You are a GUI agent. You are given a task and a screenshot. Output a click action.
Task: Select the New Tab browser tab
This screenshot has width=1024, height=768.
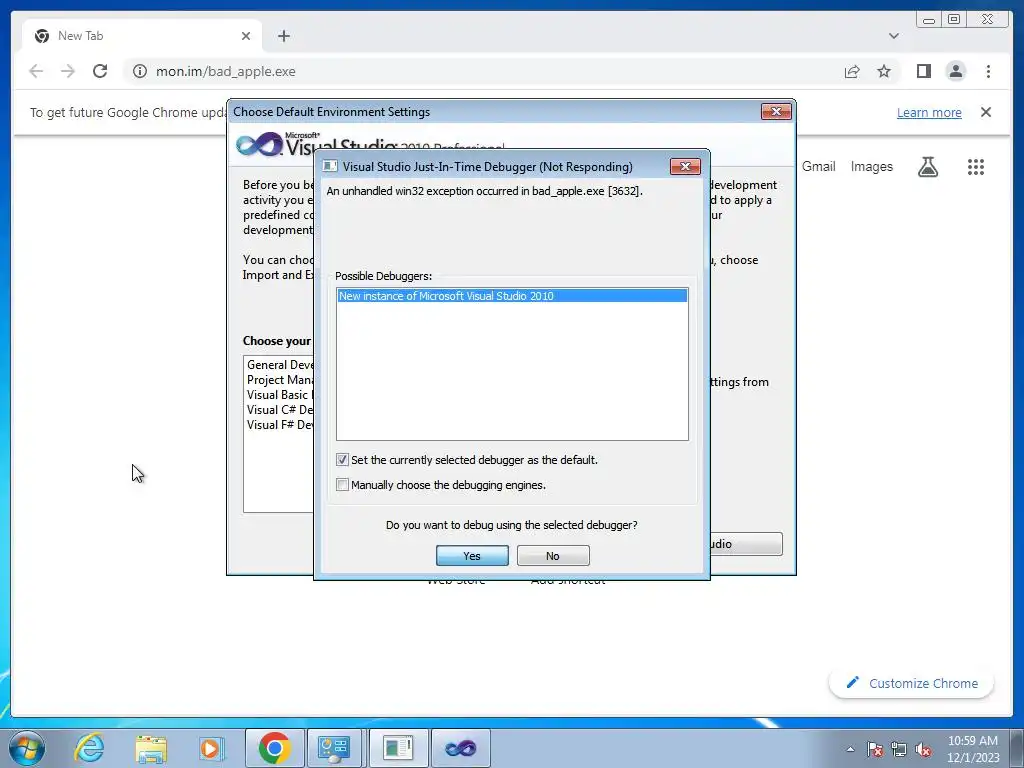tap(142, 36)
